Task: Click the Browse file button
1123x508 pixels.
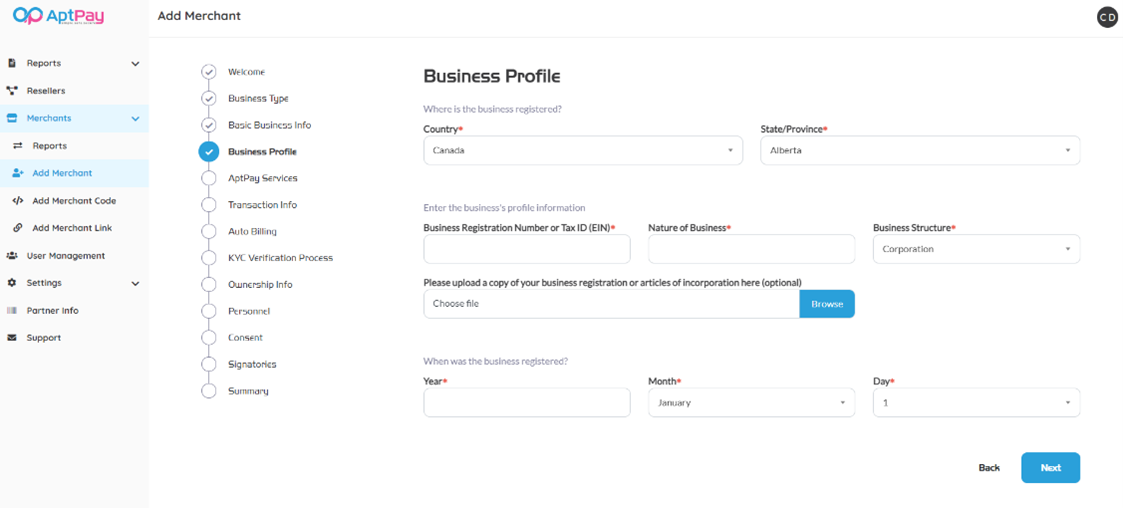Action: click(x=827, y=304)
